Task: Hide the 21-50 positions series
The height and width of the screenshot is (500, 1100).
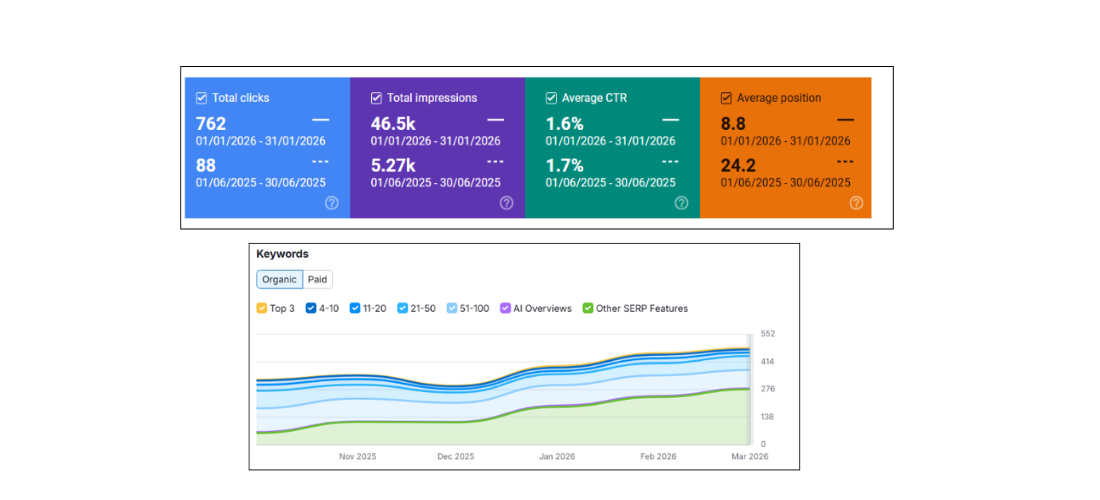Action: click(402, 309)
